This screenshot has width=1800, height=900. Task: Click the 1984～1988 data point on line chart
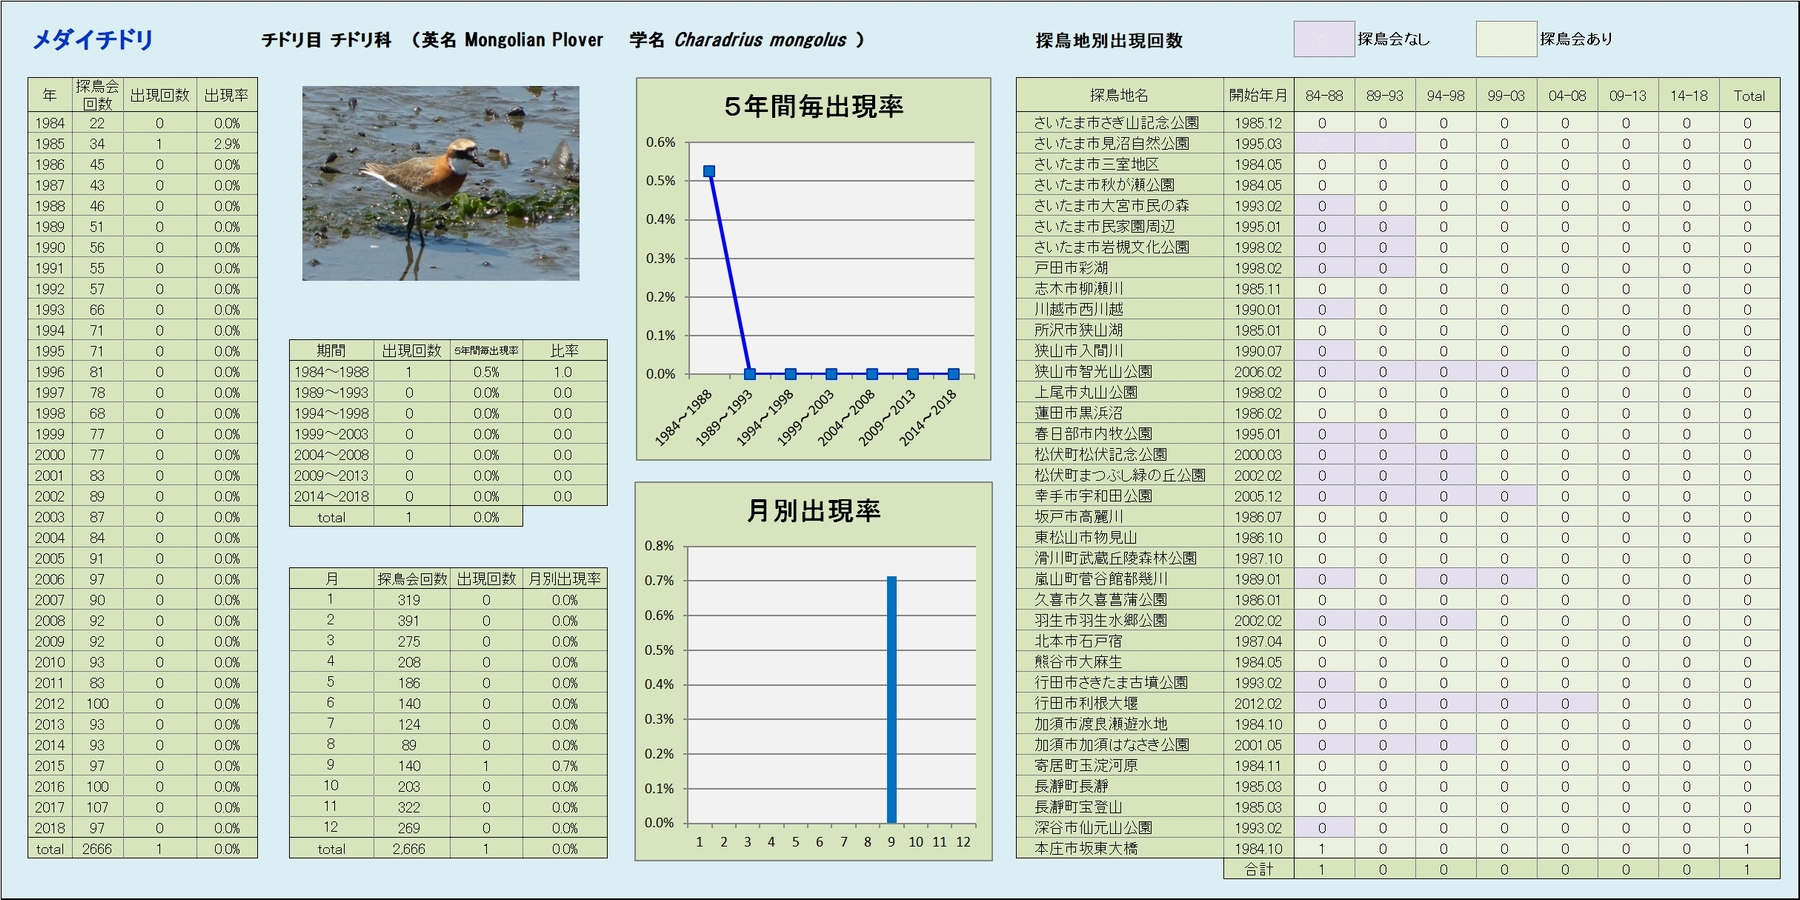pos(709,172)
